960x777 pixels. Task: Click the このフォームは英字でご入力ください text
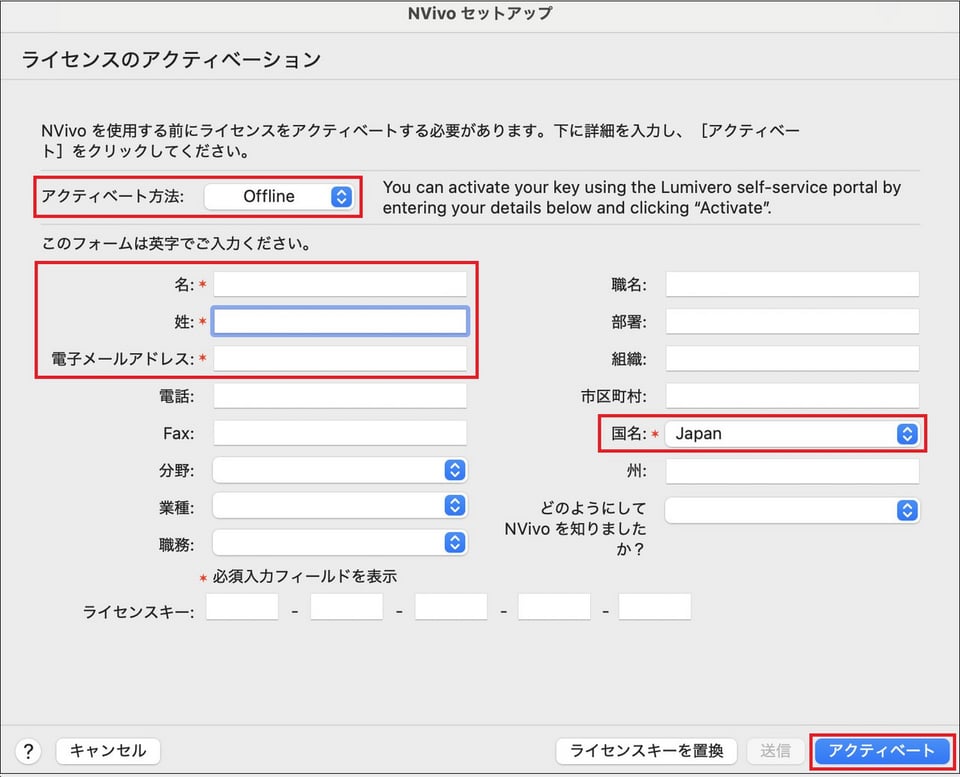tap(176, 244)
